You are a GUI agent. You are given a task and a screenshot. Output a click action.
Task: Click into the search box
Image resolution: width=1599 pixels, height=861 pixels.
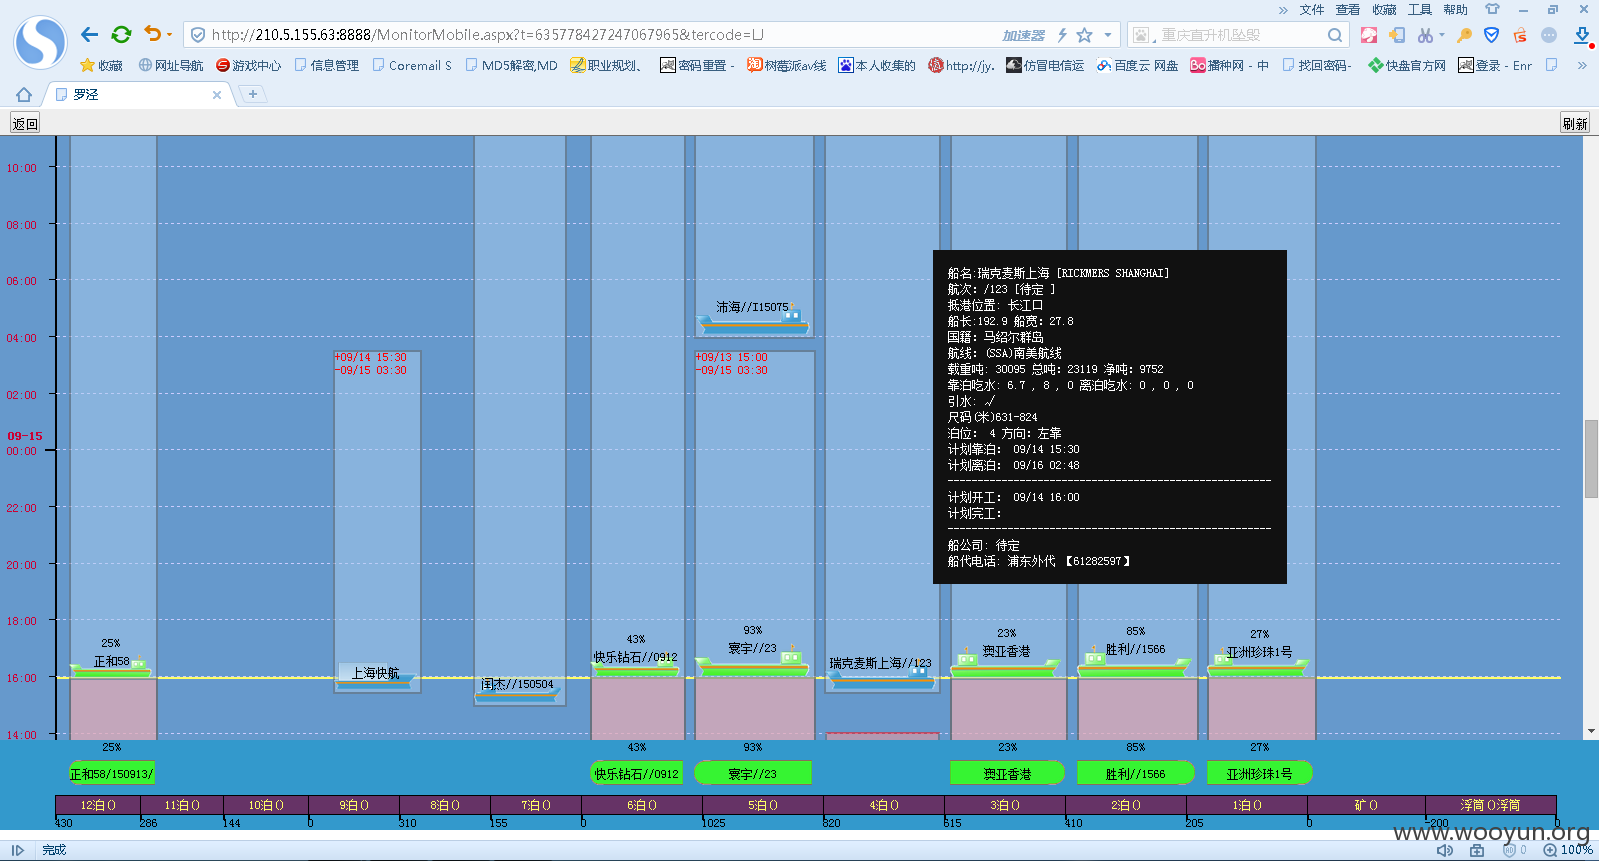click(x=1240, y=35)
